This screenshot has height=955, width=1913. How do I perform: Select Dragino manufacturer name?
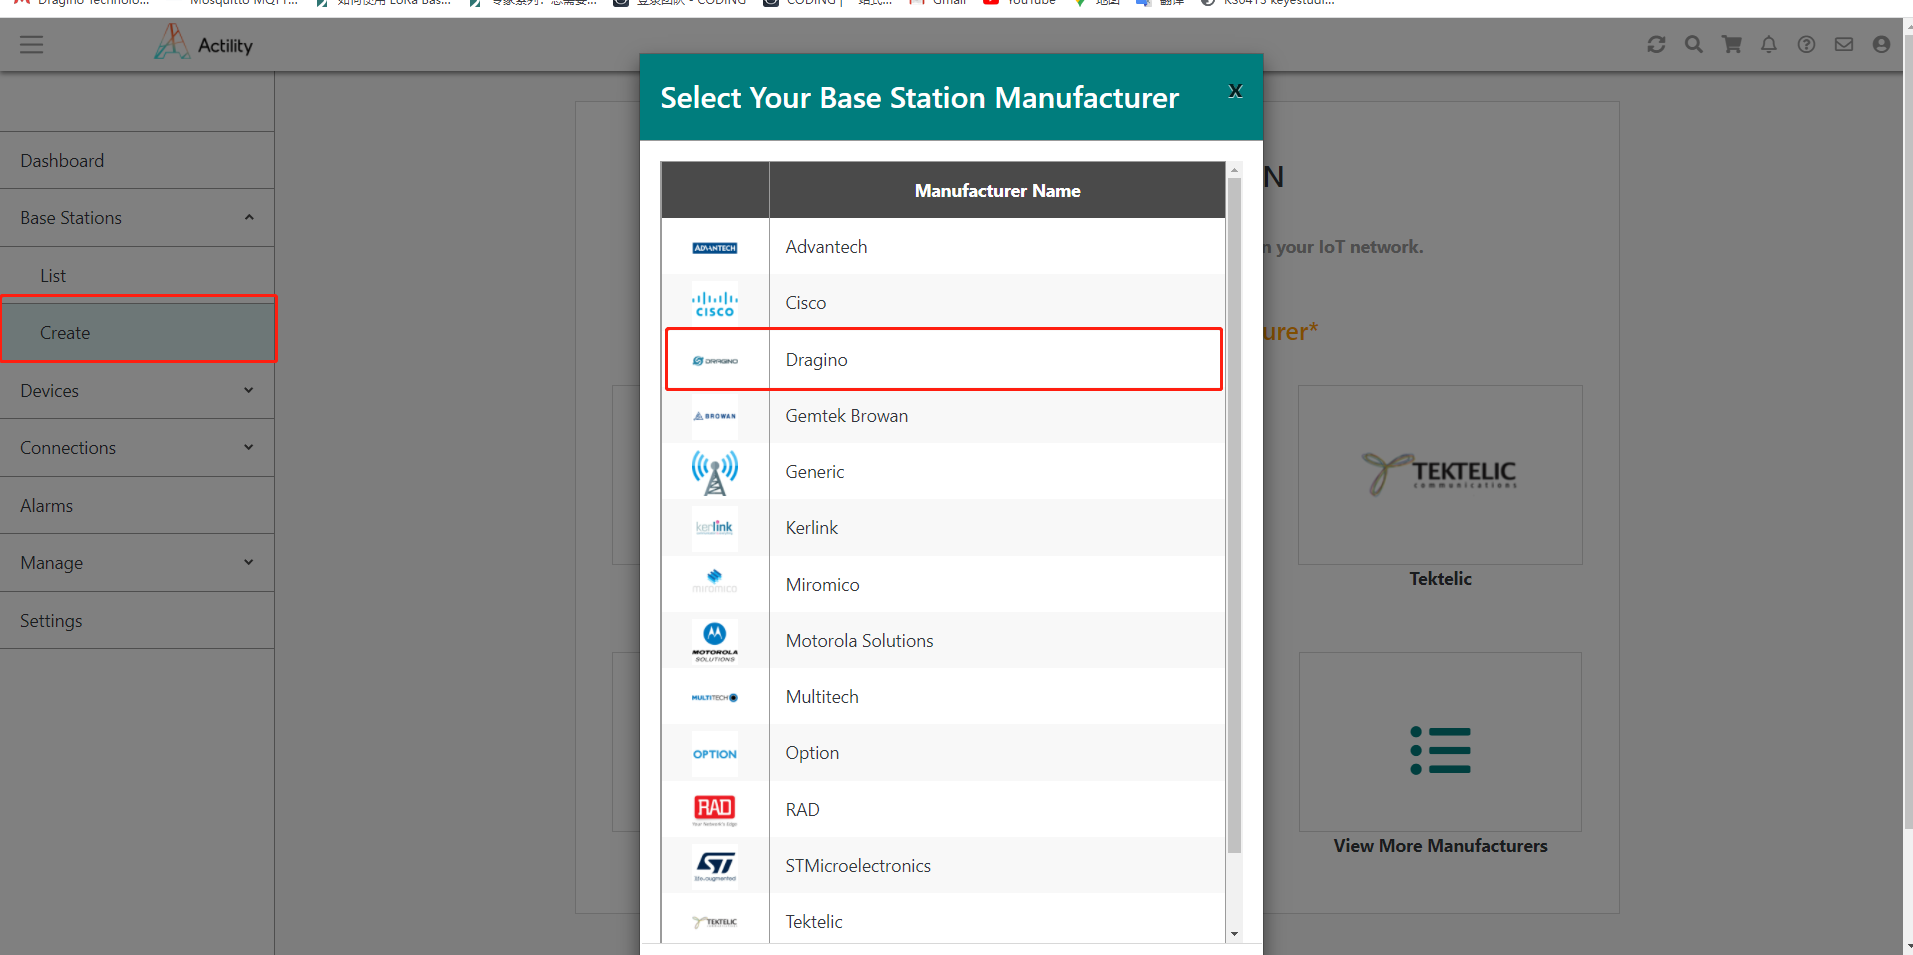coord(816,360)
